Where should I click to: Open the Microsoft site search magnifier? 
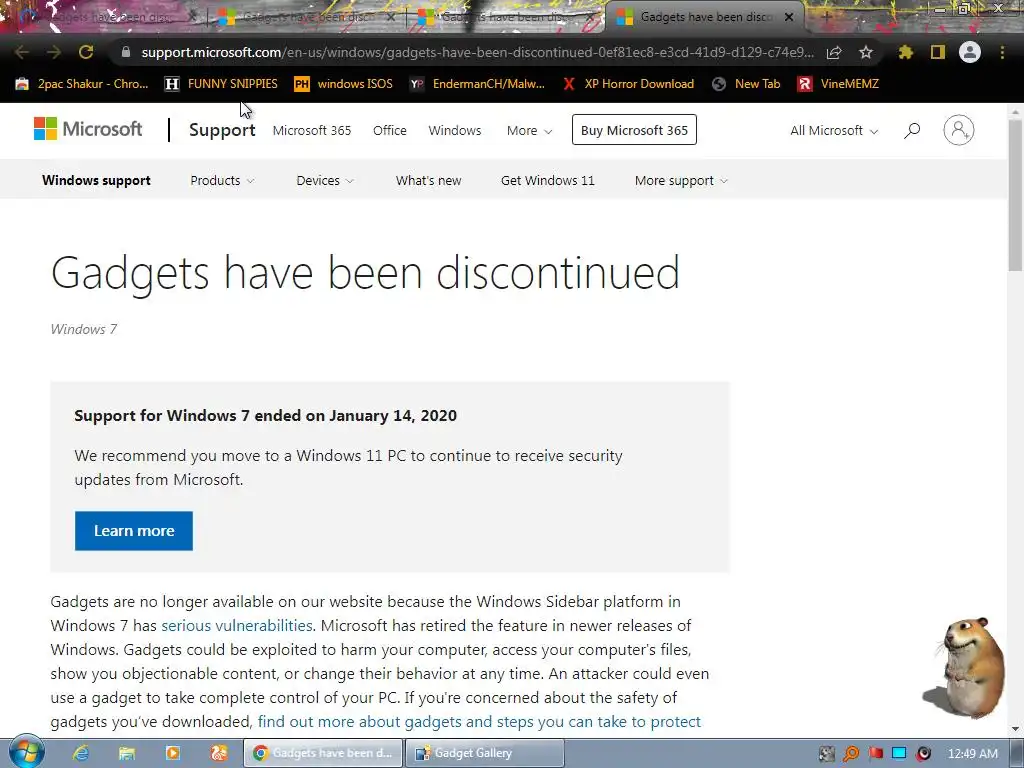click(912, 131)
